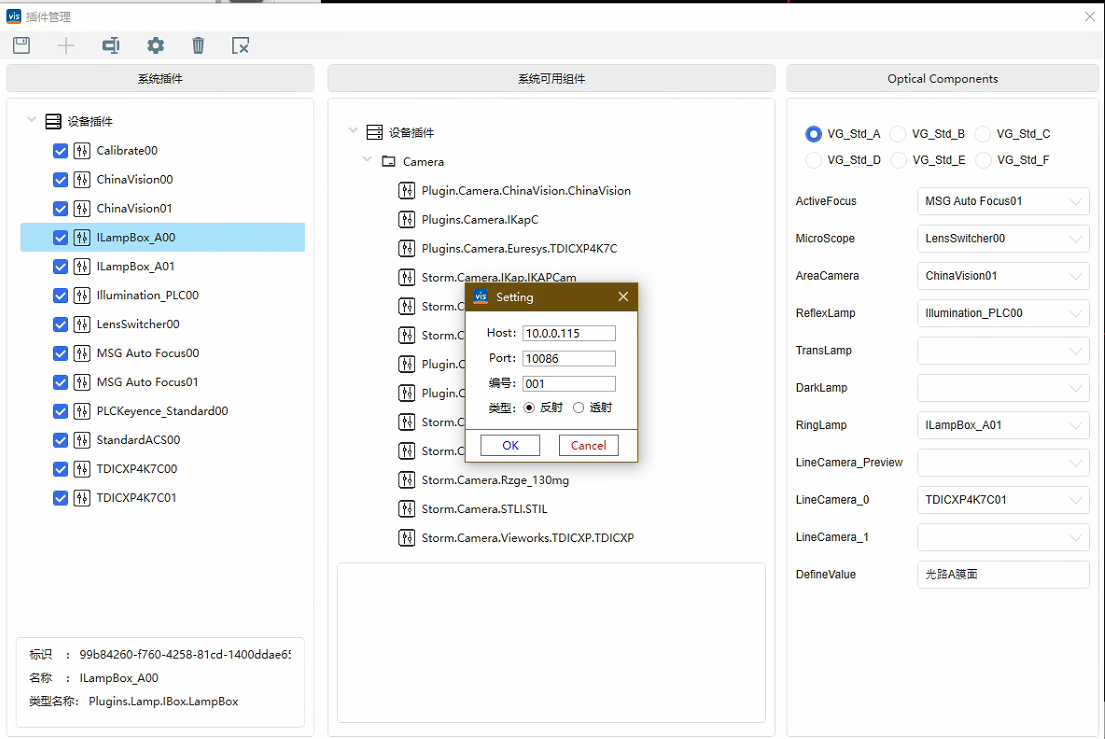Click the Port input field
Screen dimensions: 1105x739
click(569, 359)
